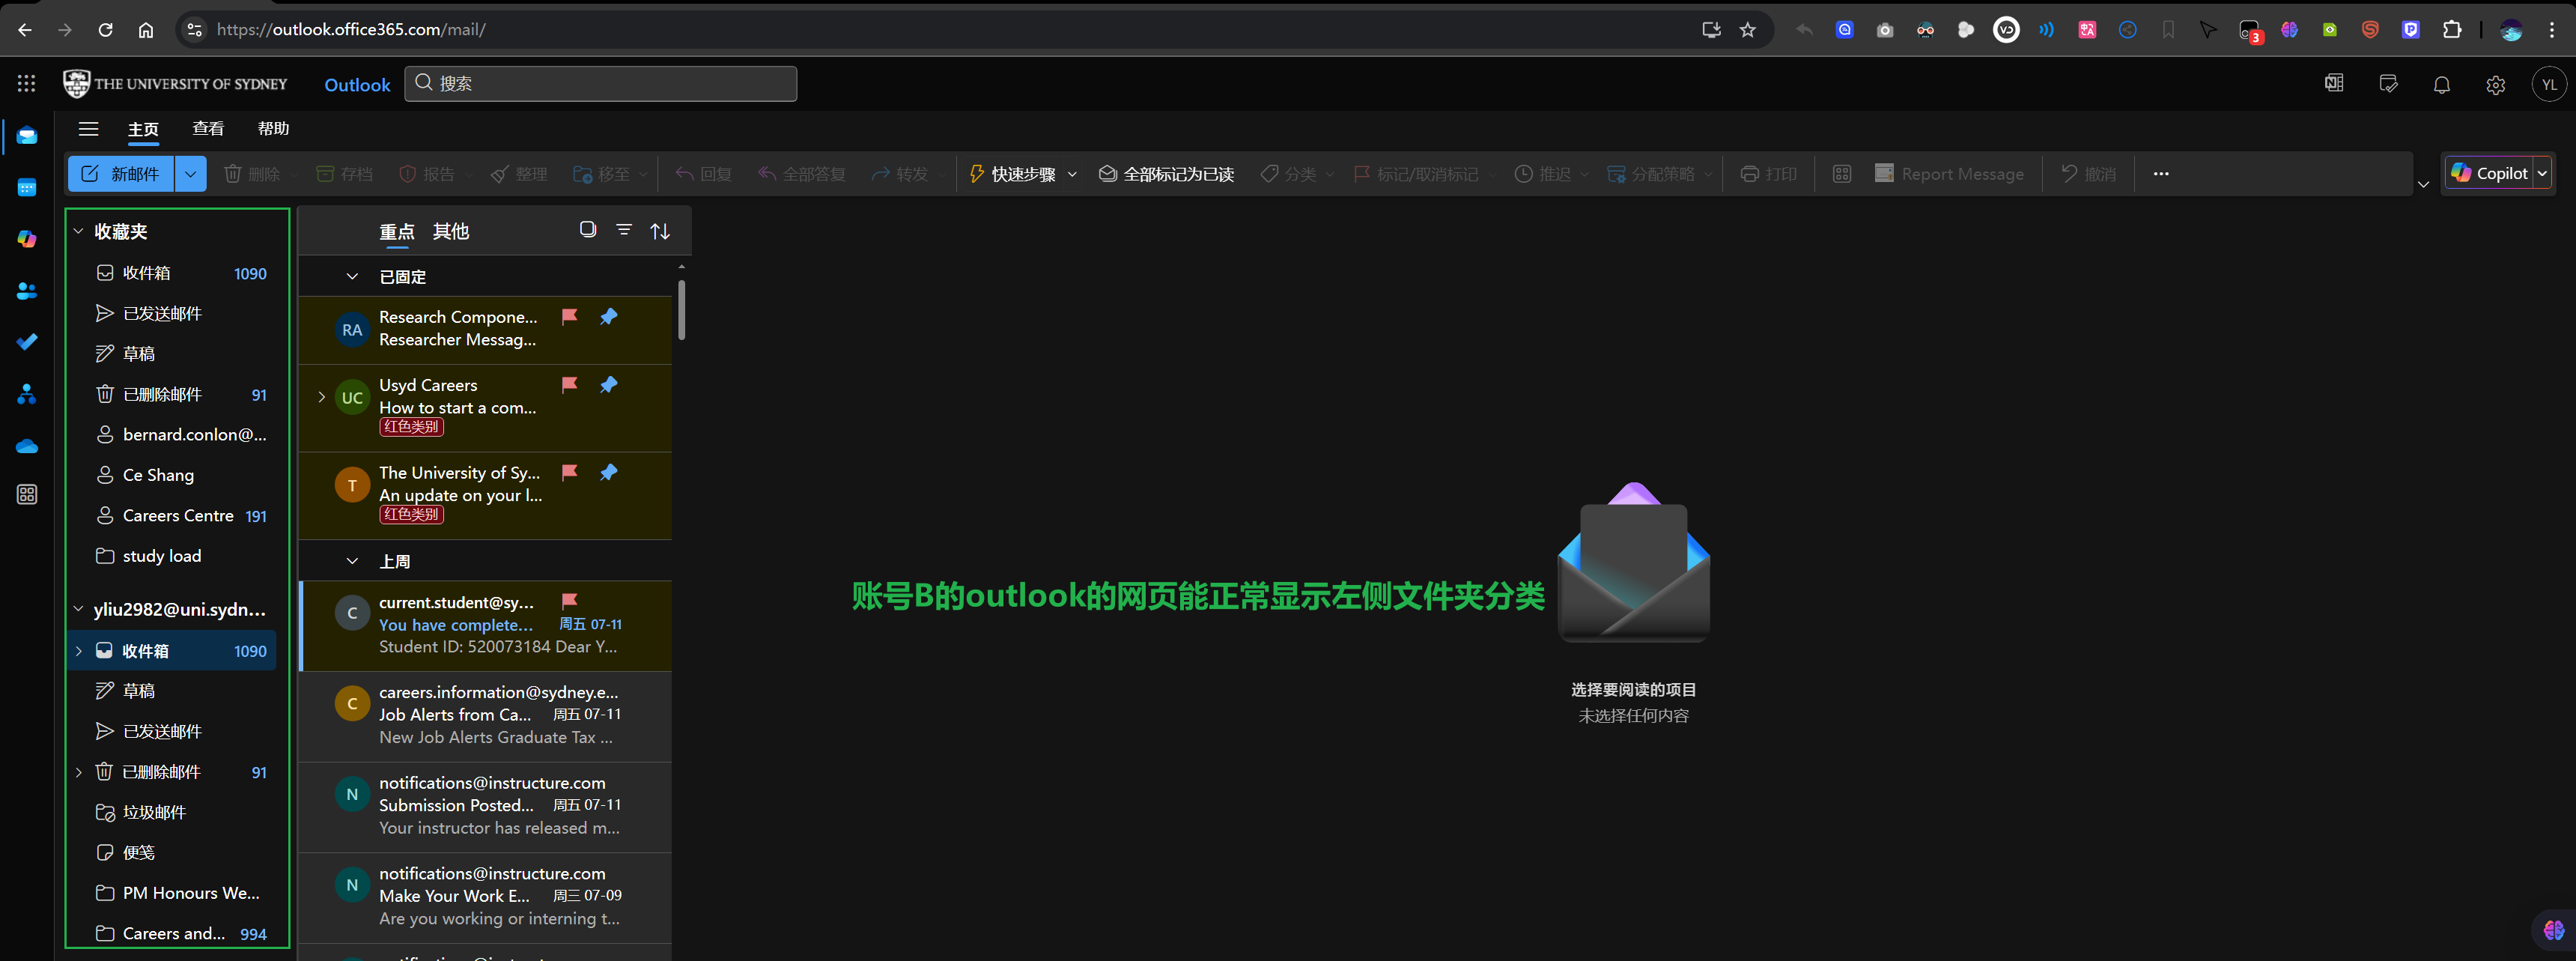Select the 重点 focused inbox tab
The image size is (2576, 961).
point(397,231)
